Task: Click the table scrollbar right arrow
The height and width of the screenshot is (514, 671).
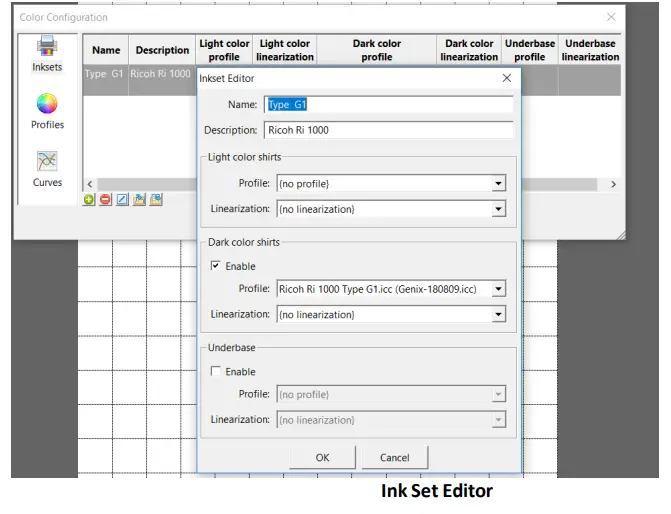Action: point(613,184)
